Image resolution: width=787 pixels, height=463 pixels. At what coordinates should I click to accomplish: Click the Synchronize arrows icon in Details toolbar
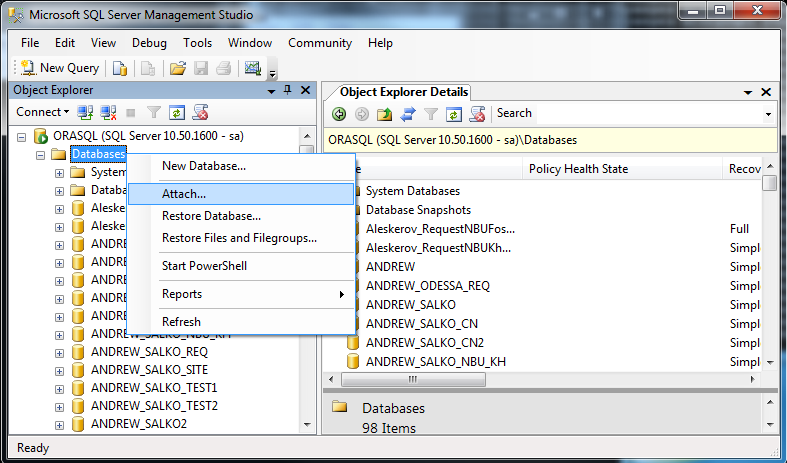pyautogui.click(x=408, y=113)
